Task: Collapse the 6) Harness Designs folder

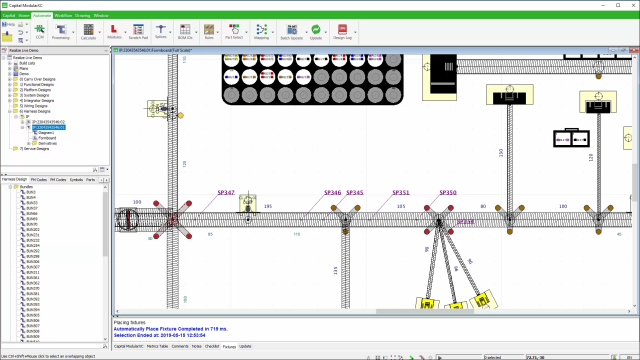Action: 10,111
